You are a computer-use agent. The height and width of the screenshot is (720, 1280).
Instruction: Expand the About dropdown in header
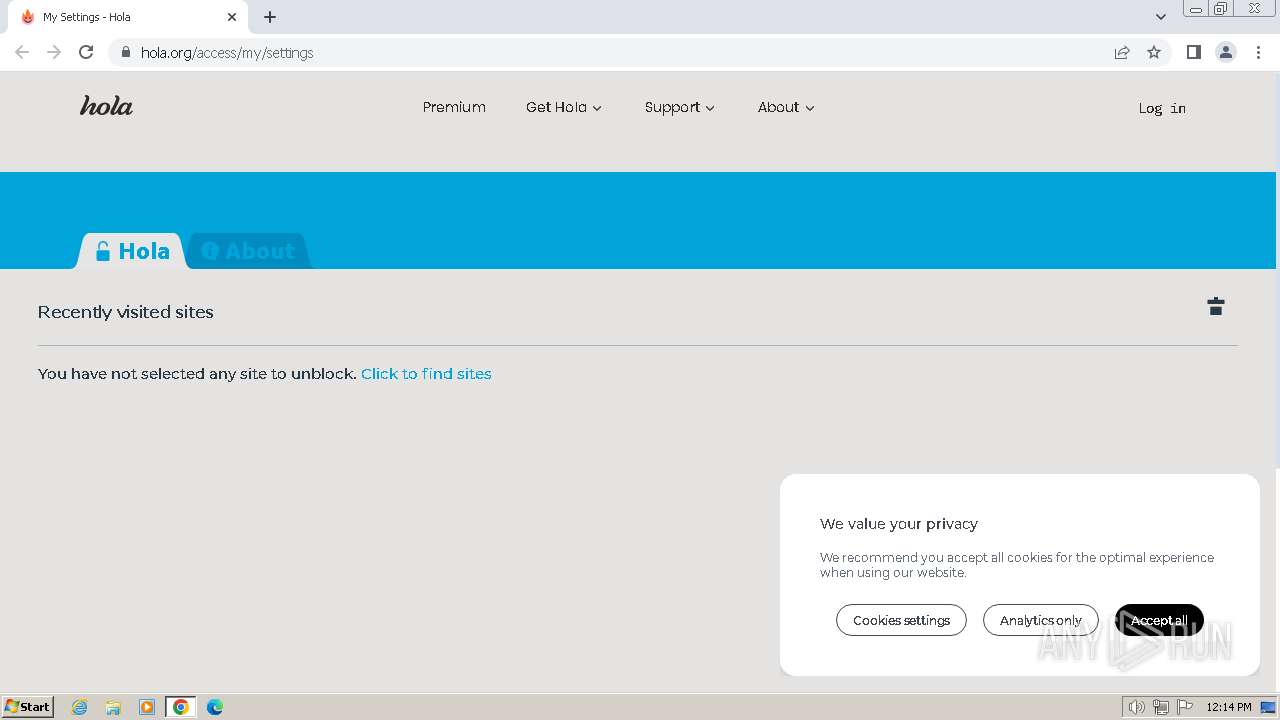pyautogui.click(x=786, y=107)
